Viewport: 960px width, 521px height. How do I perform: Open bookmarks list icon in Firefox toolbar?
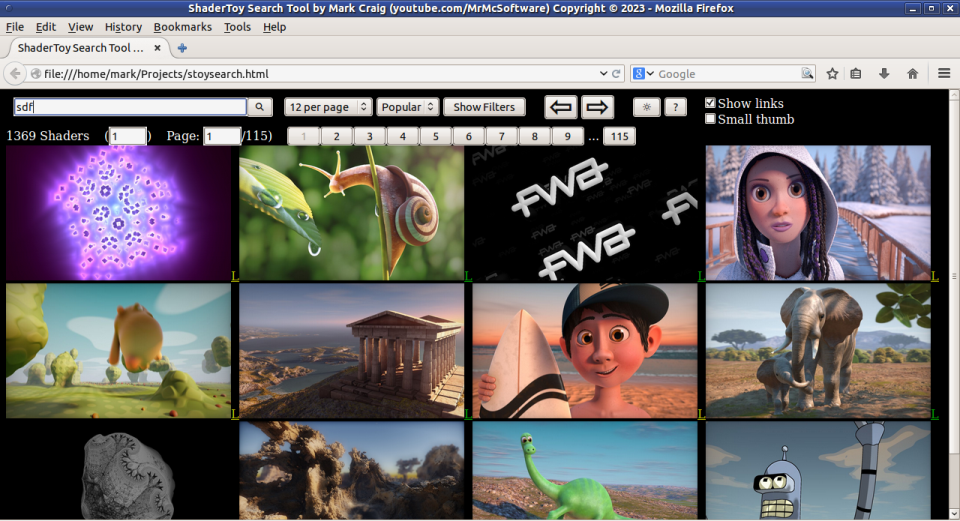[x=856, y=73]
